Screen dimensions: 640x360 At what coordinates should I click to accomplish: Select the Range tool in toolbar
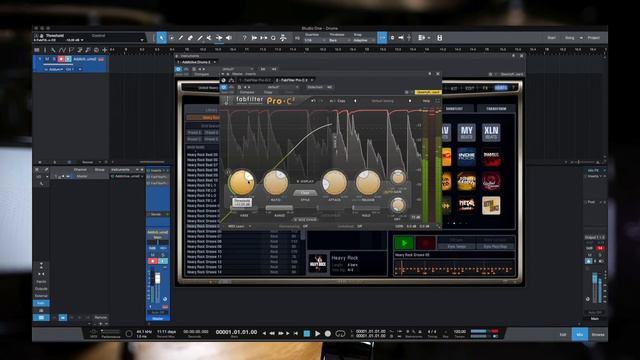pos(171,38)
